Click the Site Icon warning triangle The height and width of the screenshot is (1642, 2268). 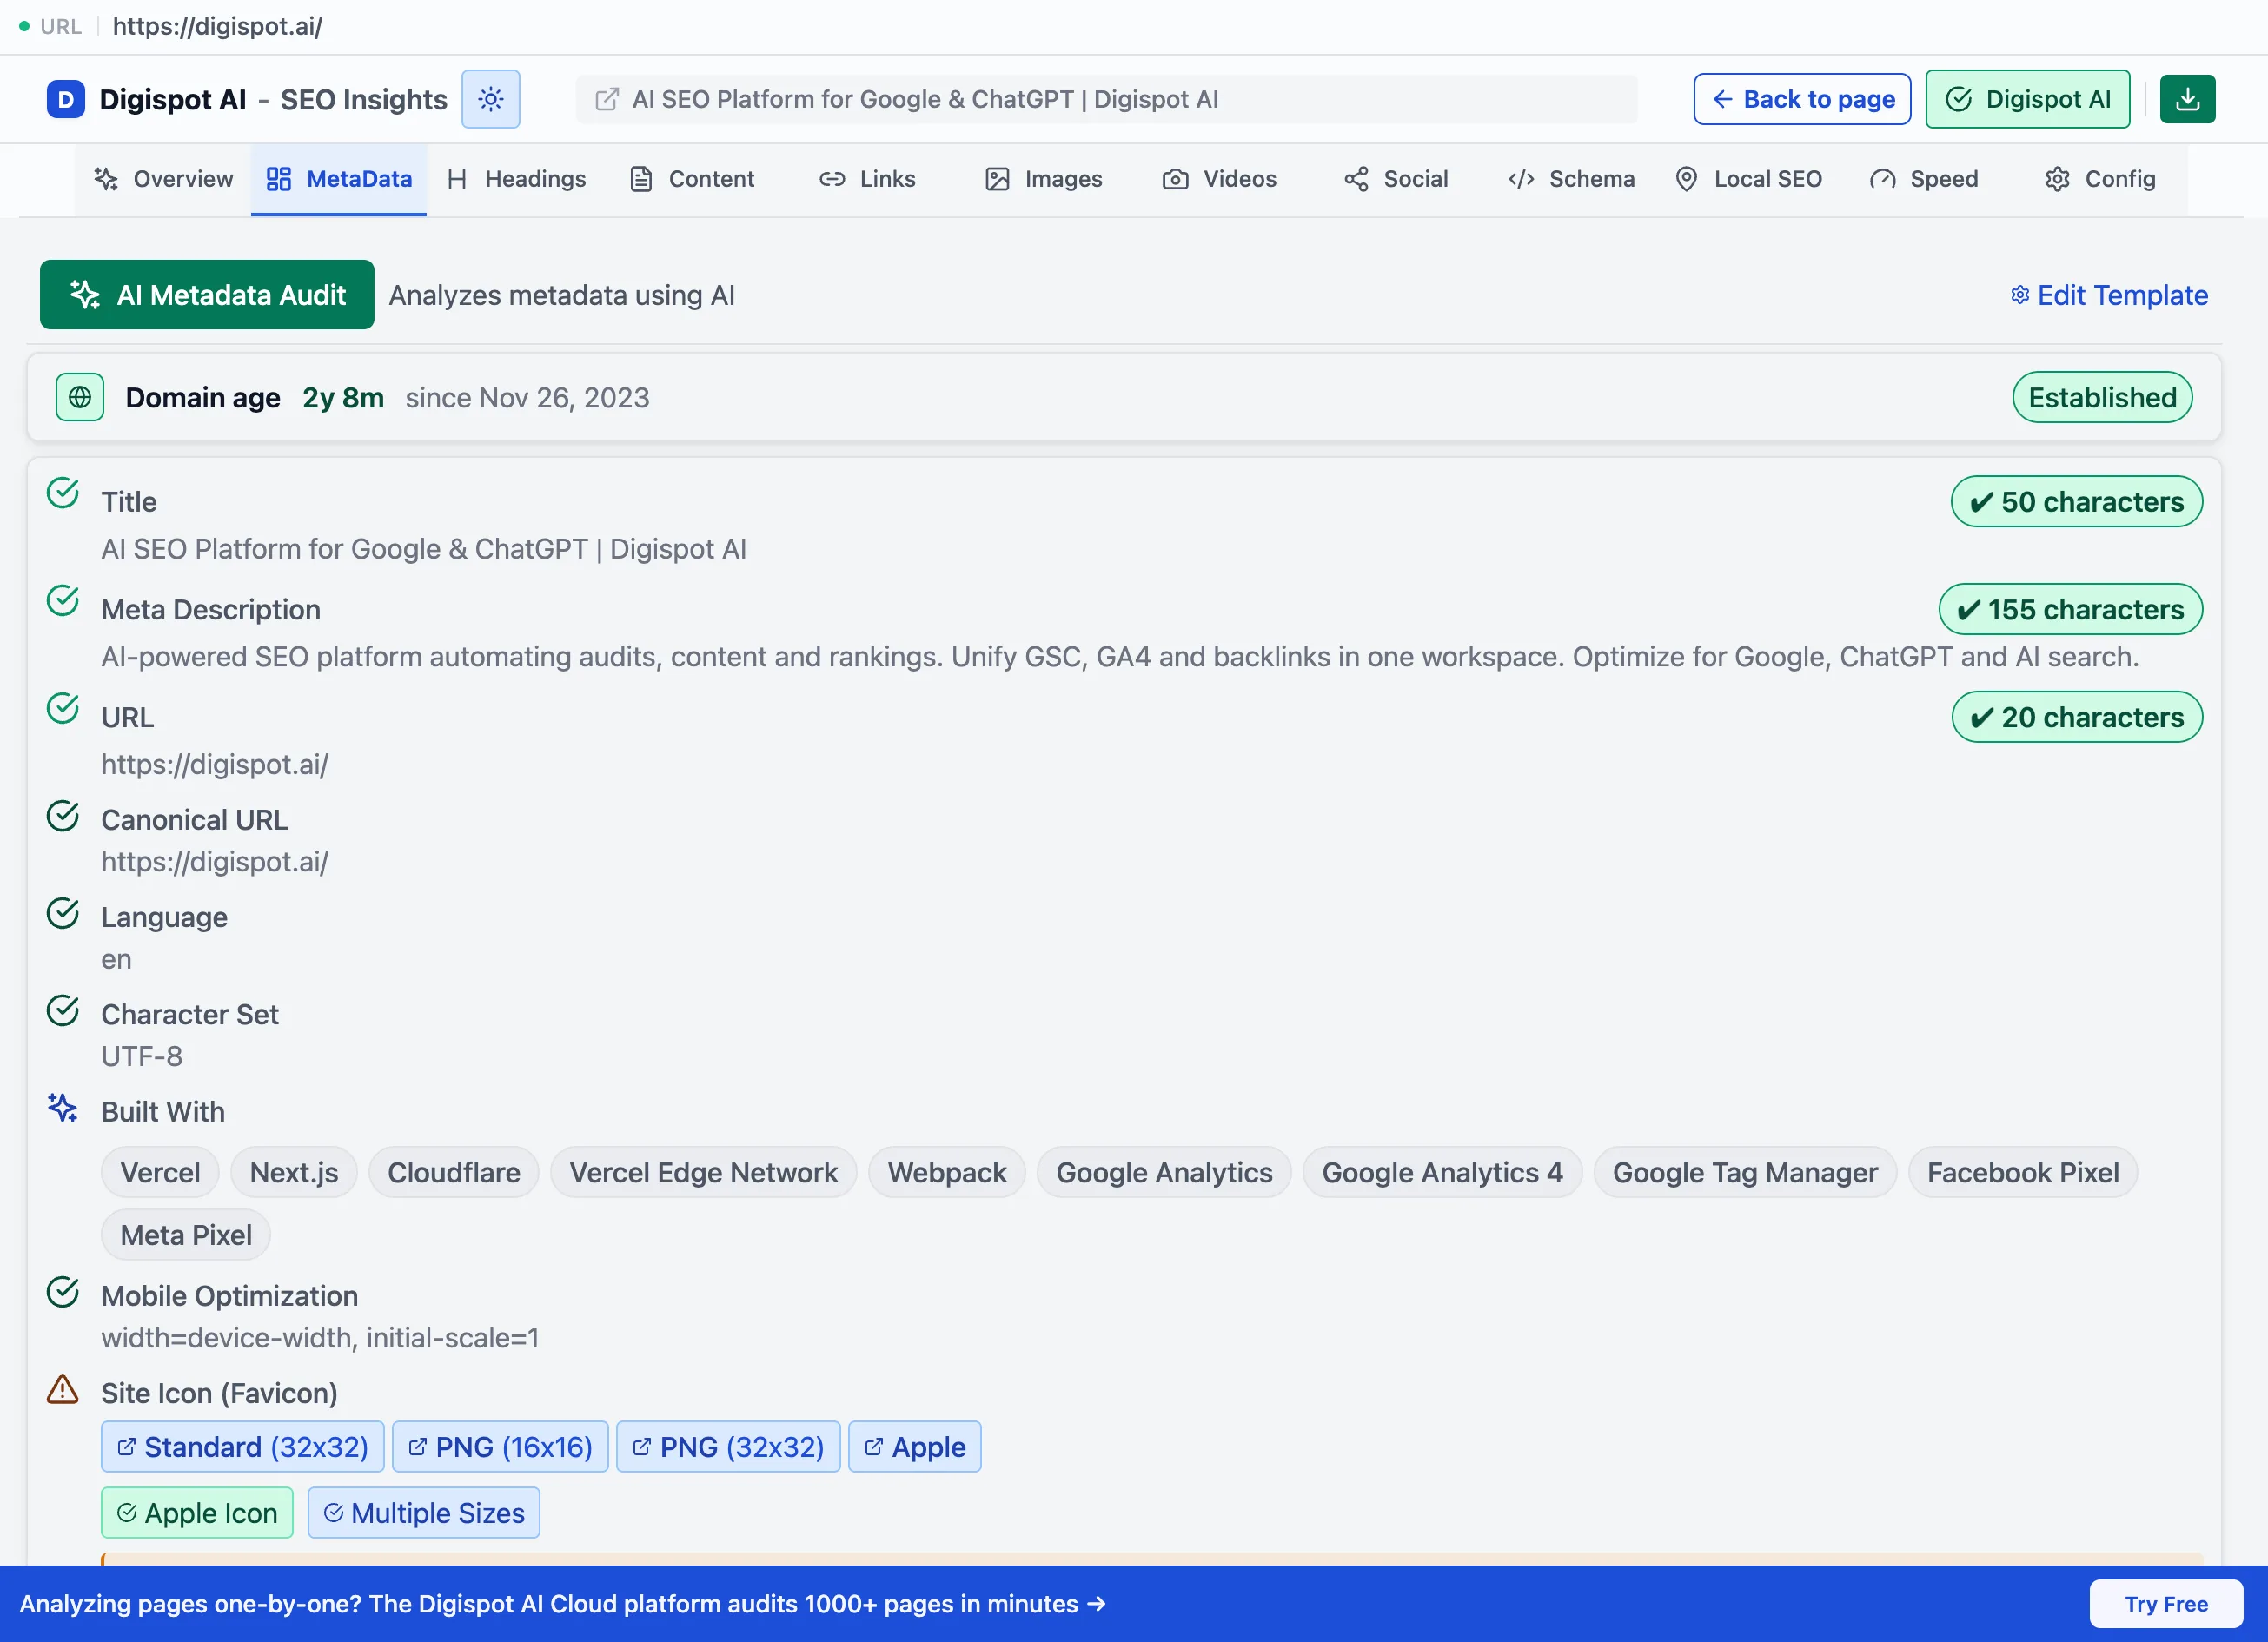63,1390
